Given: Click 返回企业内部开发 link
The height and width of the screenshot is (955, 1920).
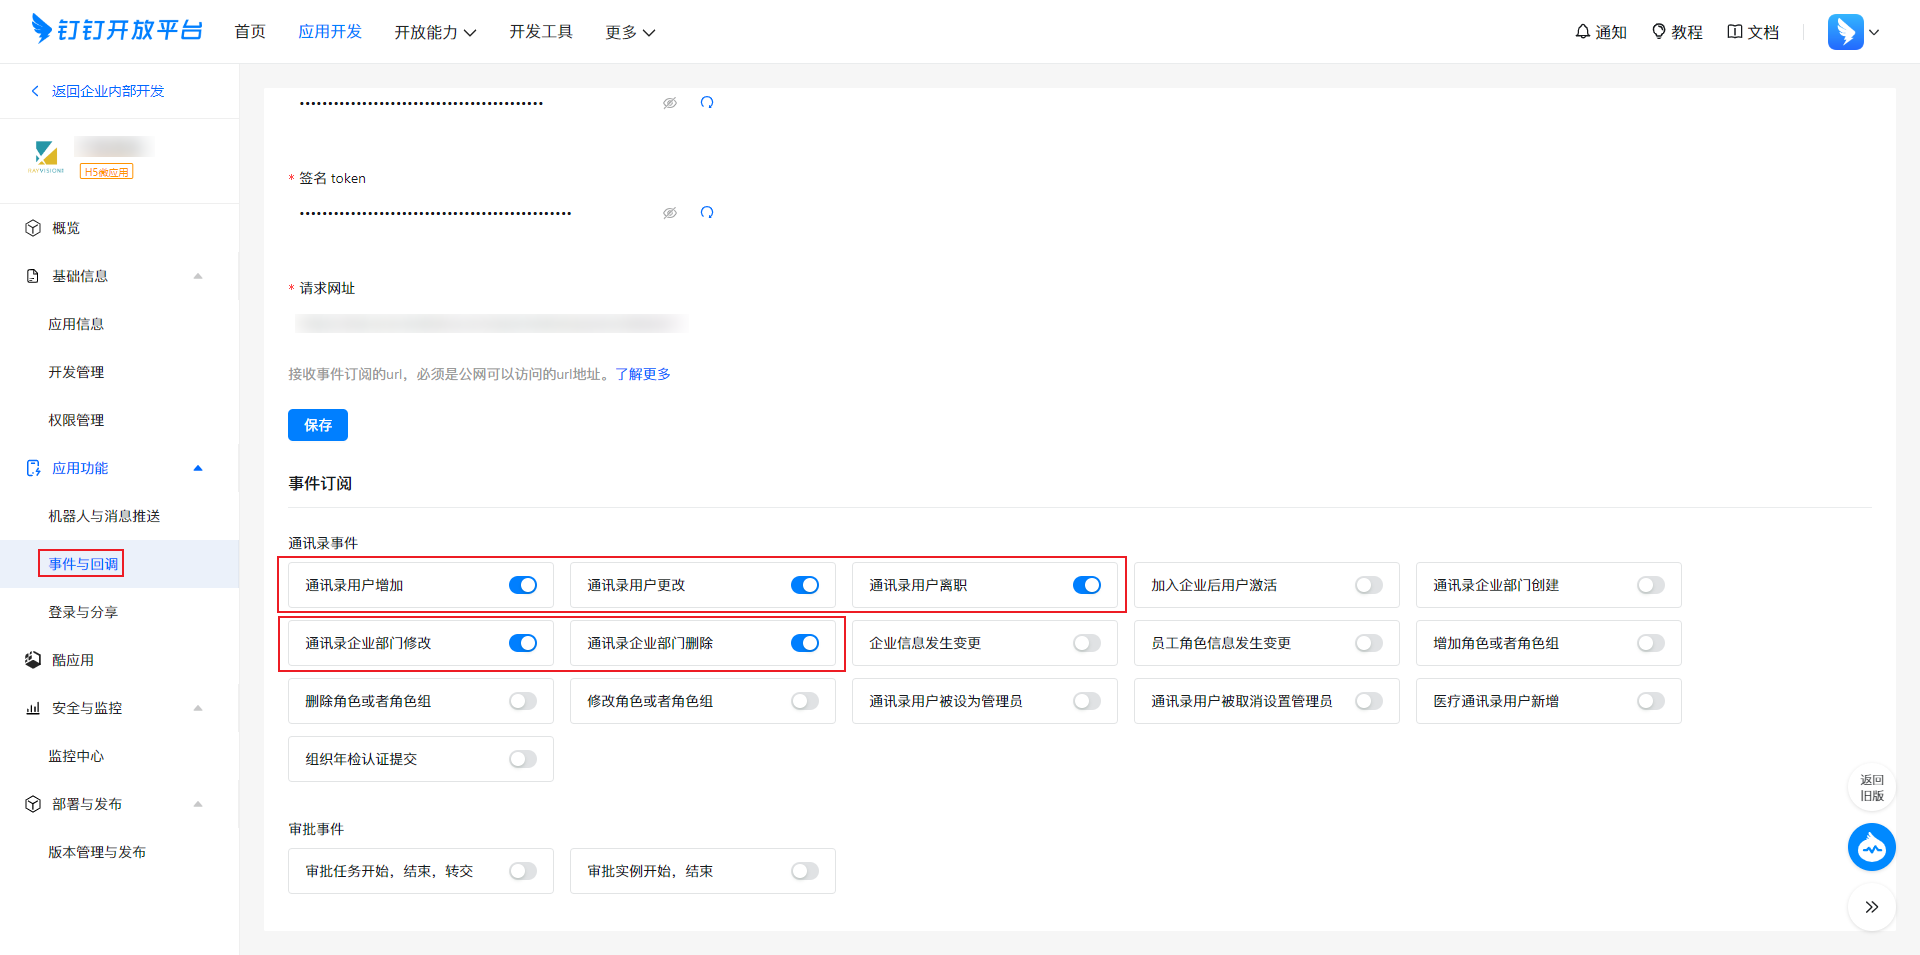Looking at the screenshot, I should click(x=108, y=91).
